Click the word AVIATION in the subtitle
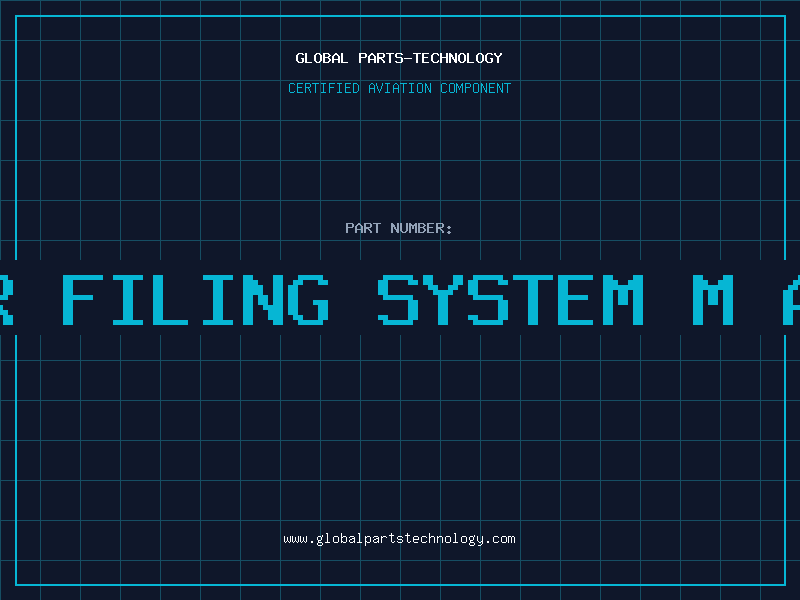Image resolution: width=800 pixels, height=600 pixels. 400,88
